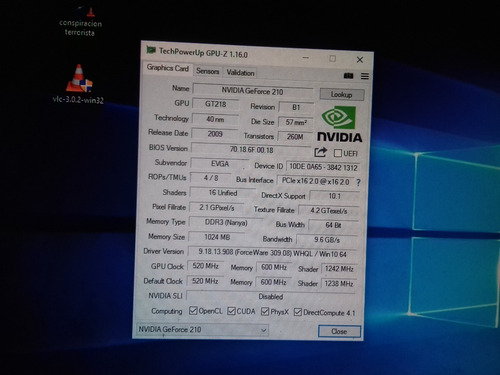
Task: Close the GPU-Z window with X
Action: (360, 60)
